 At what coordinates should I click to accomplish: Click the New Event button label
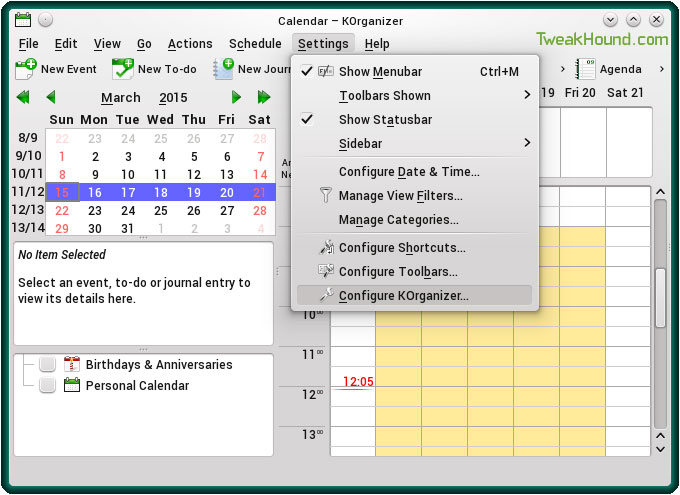pyautogui.click(x=69, y=69)
